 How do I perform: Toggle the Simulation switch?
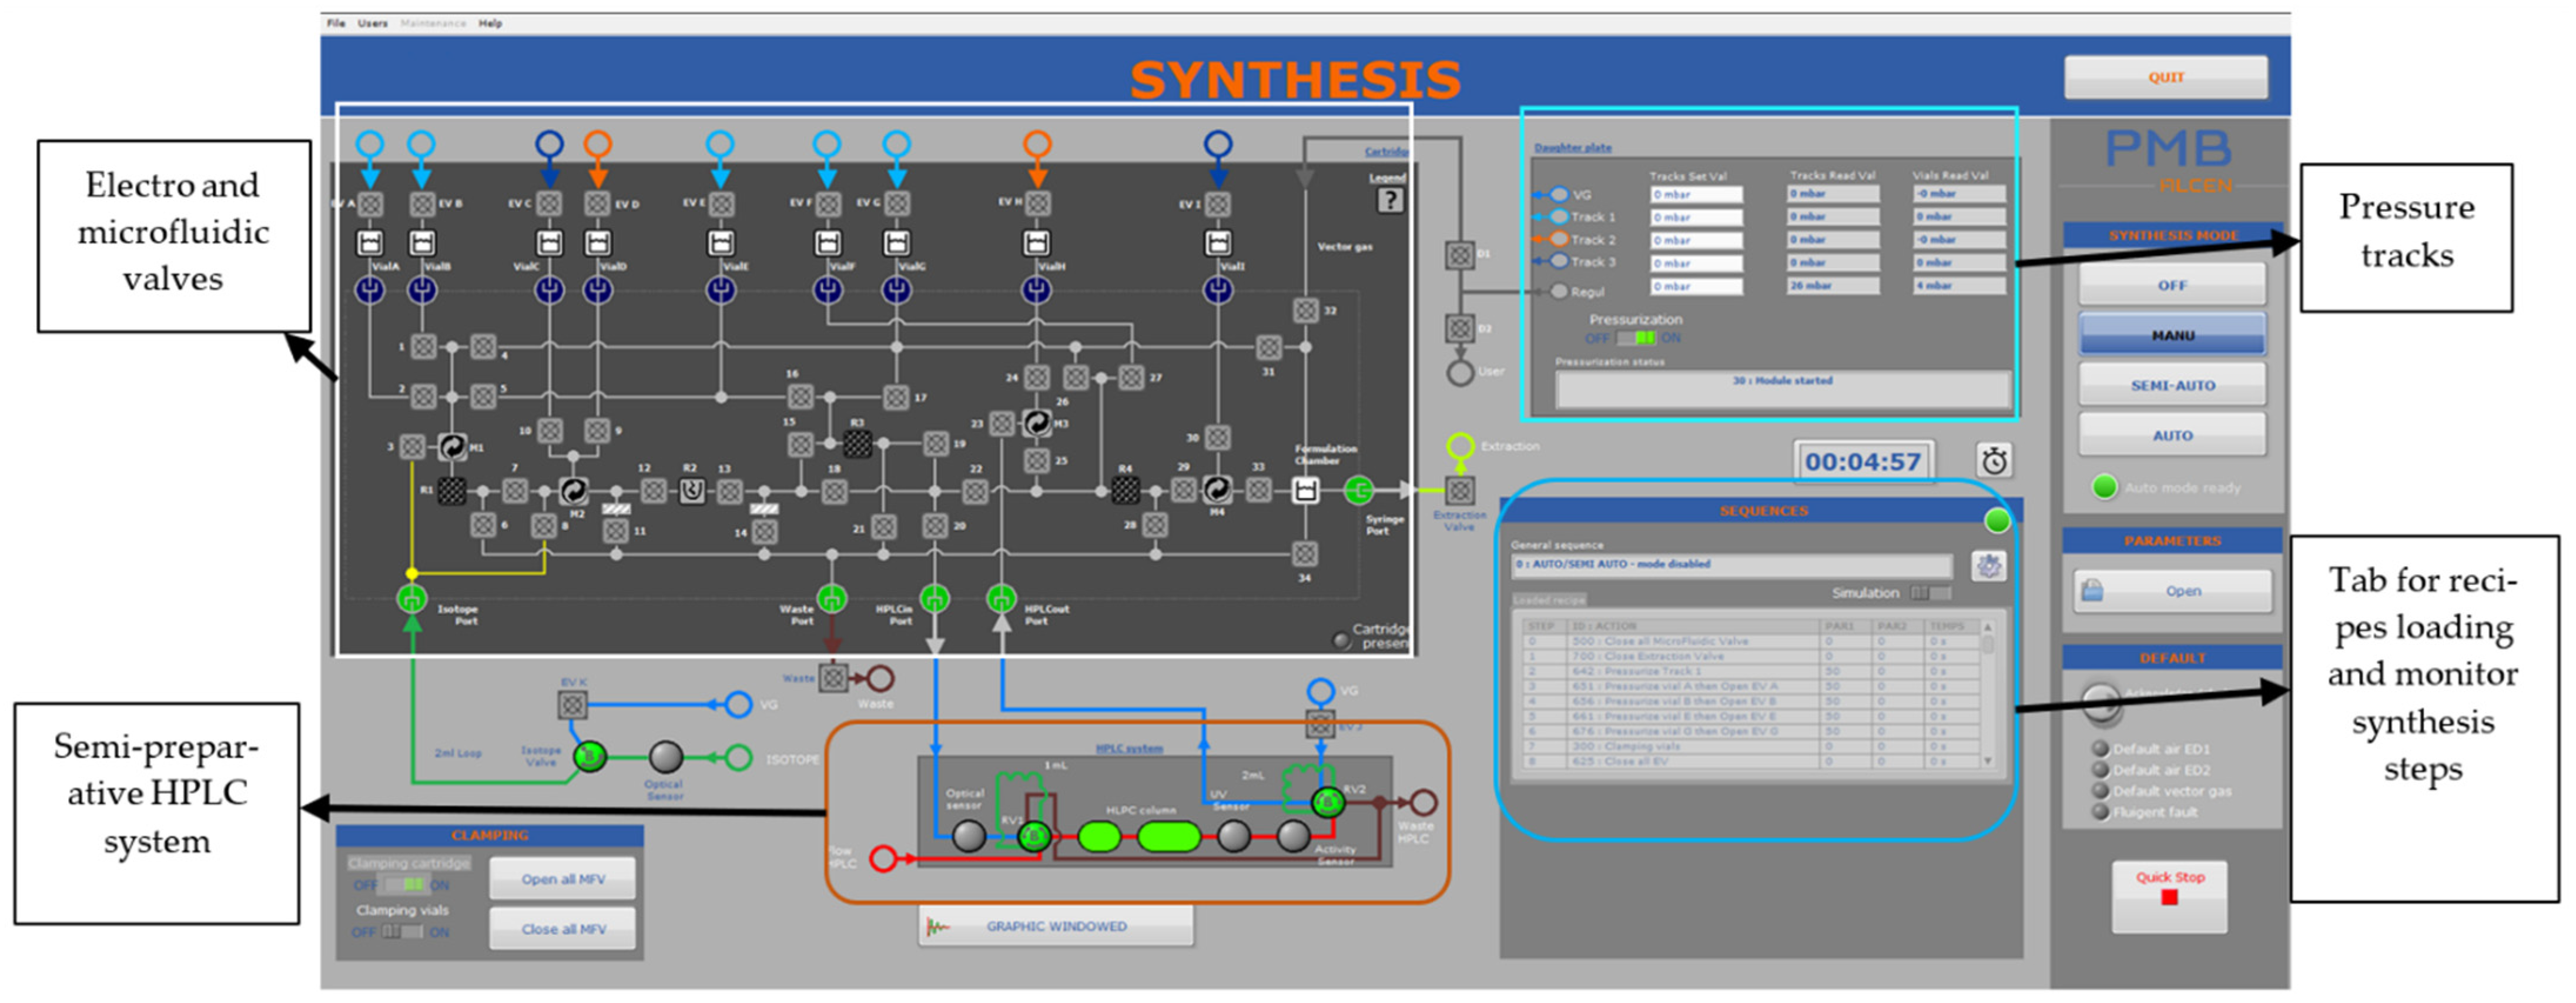[x=1930, y=593]
